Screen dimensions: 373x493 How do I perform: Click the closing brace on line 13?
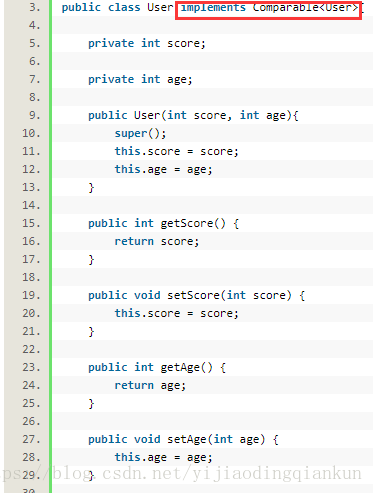[x=91, y=188]
